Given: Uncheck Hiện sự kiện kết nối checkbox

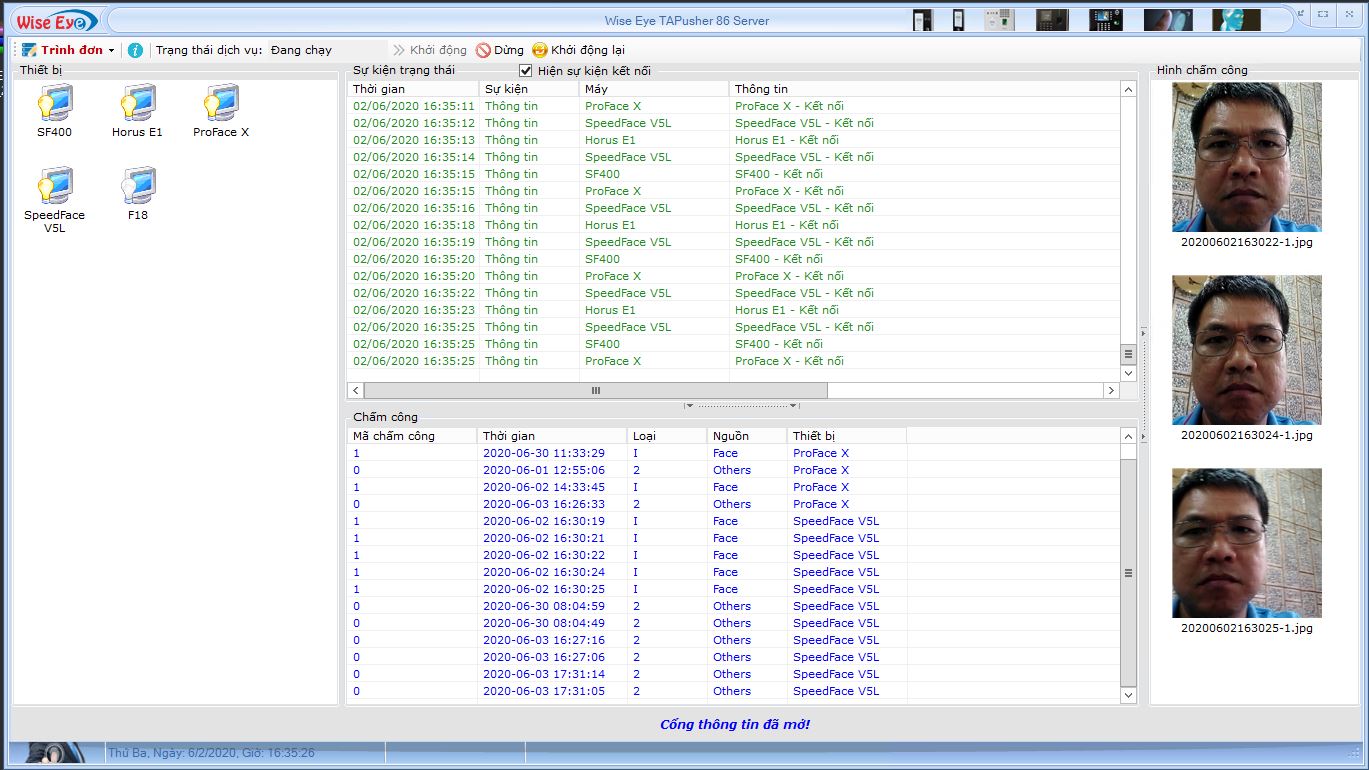Looking at the screenshot, I should (526, 70).
